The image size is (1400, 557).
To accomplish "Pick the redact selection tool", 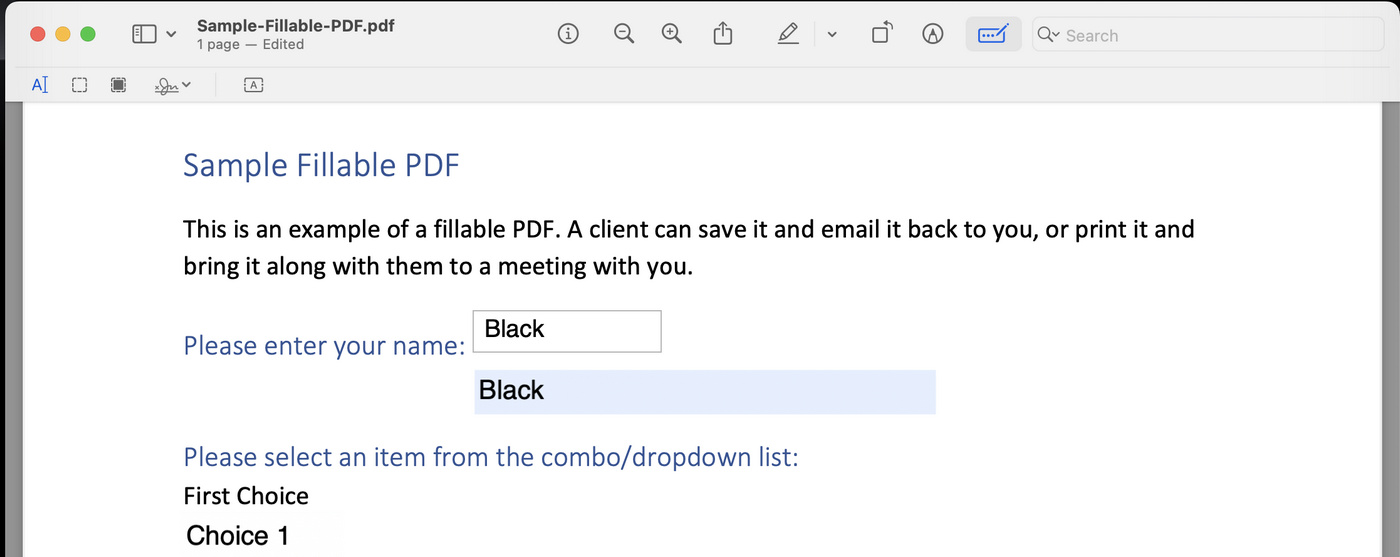I will tap(118, 85).
